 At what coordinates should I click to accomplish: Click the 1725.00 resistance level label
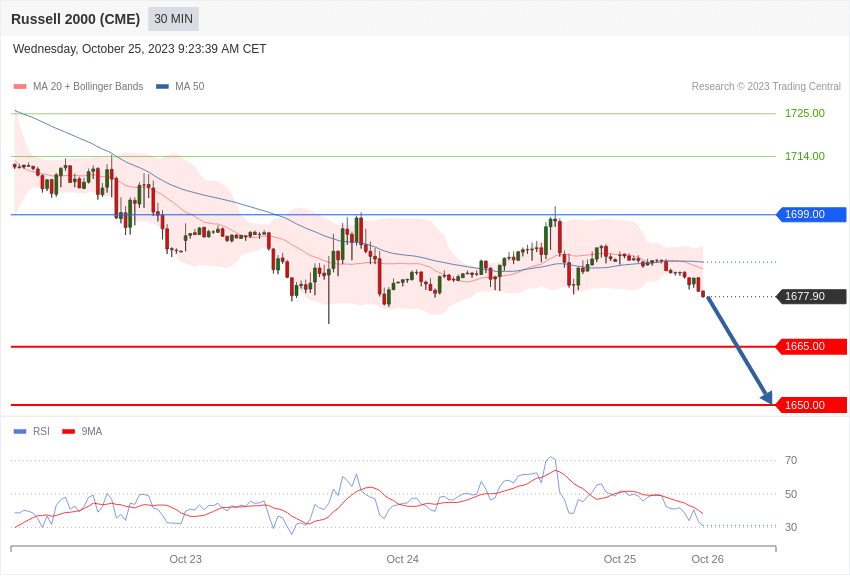804,113
